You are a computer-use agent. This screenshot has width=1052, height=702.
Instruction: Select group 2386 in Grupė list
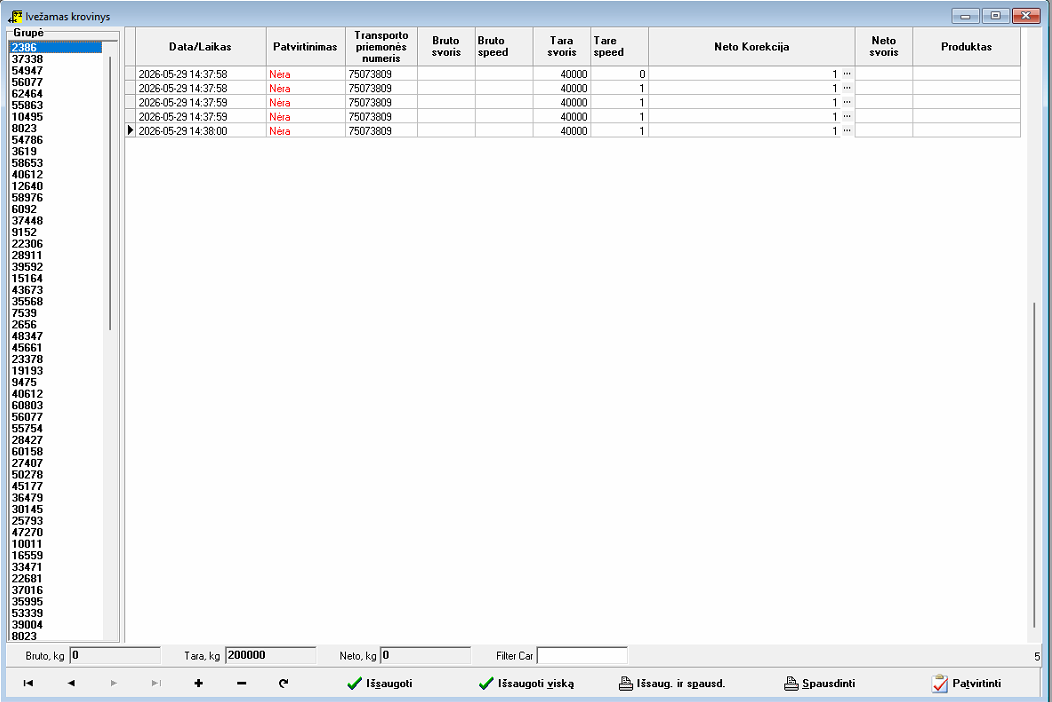pos(56,48)
